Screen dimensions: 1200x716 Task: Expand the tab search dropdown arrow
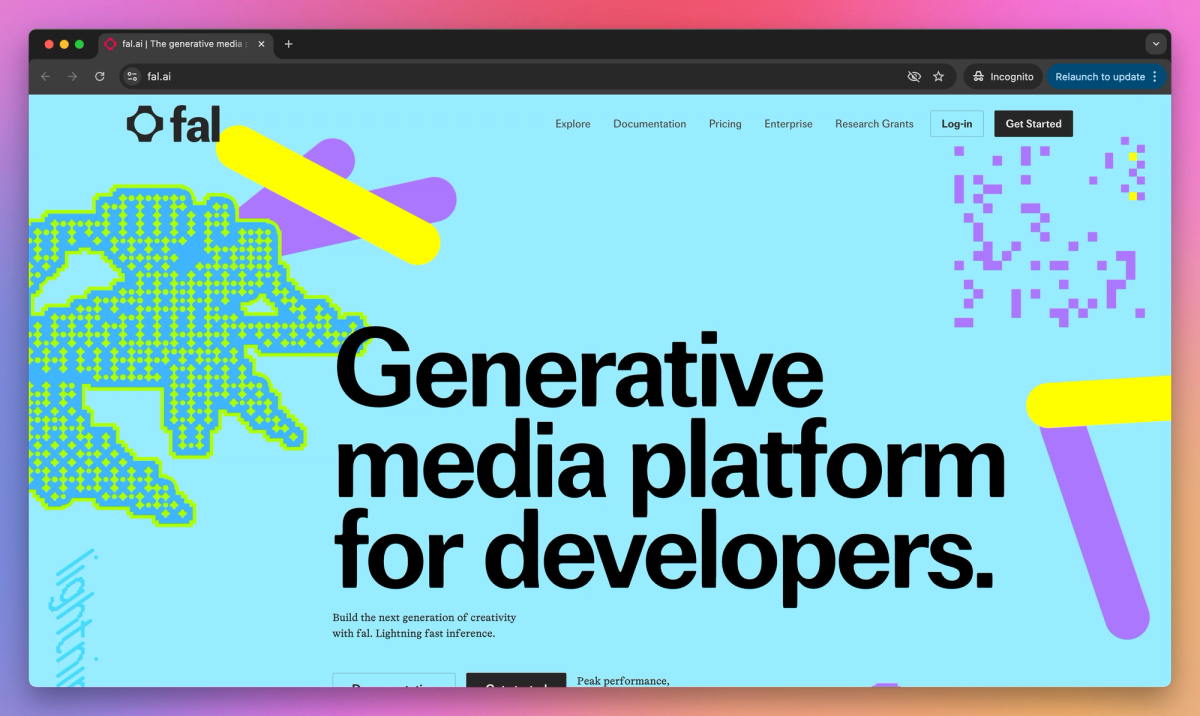coord(1155,44)
